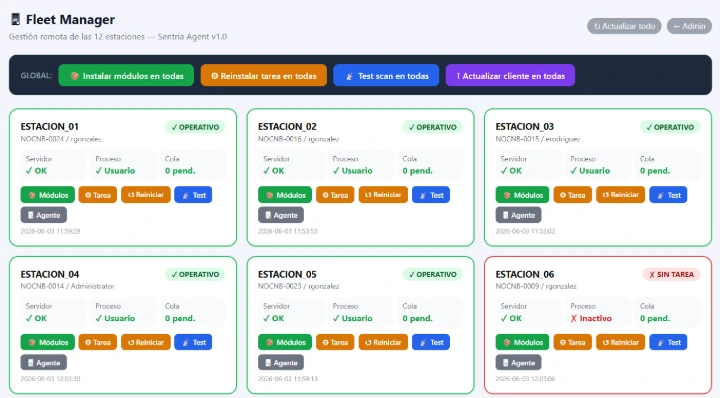The height and width of the screenshot is (398, 720).
Task: Click the Fleet Manager heading
Action: point(70,19)
